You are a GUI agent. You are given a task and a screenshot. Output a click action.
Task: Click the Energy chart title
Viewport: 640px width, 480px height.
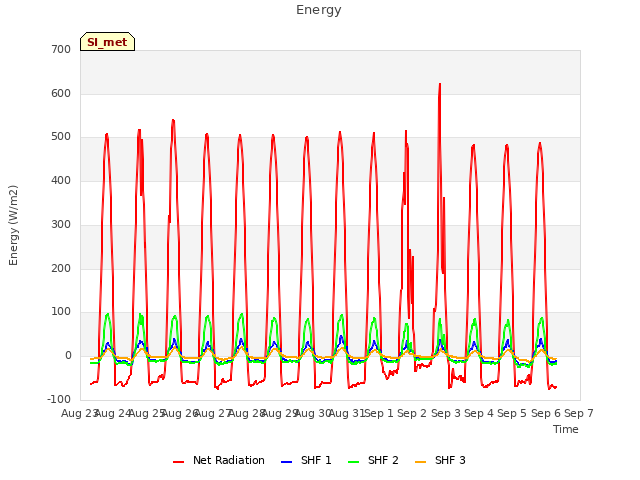[x=319, y=10]
